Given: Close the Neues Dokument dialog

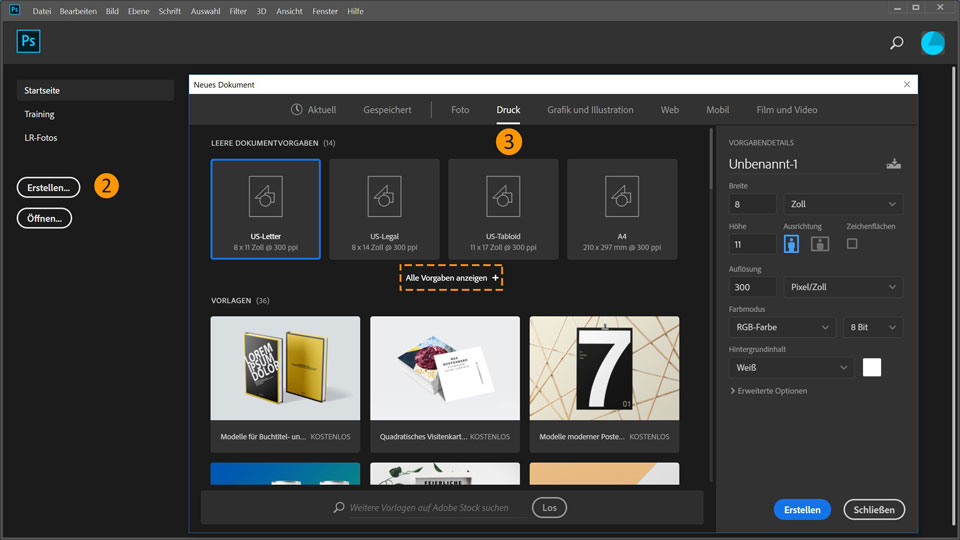Looking at the screenshot, I should pyautogui.click(x=907, y=84).
